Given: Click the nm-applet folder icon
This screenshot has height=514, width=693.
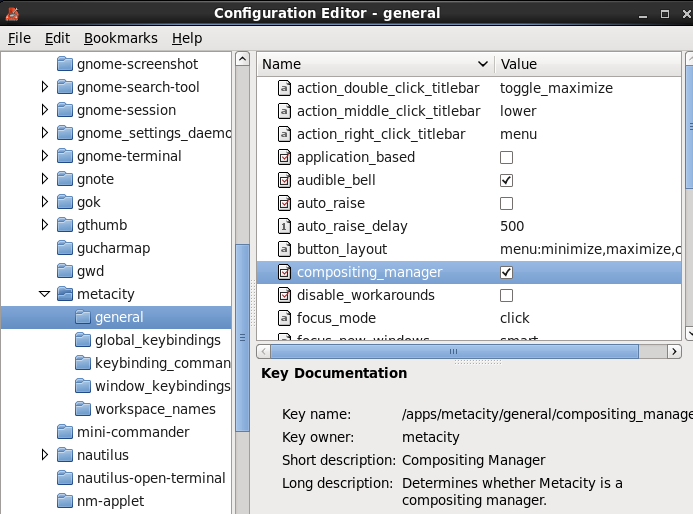Looking at the screenshot, I should point(65,501).
